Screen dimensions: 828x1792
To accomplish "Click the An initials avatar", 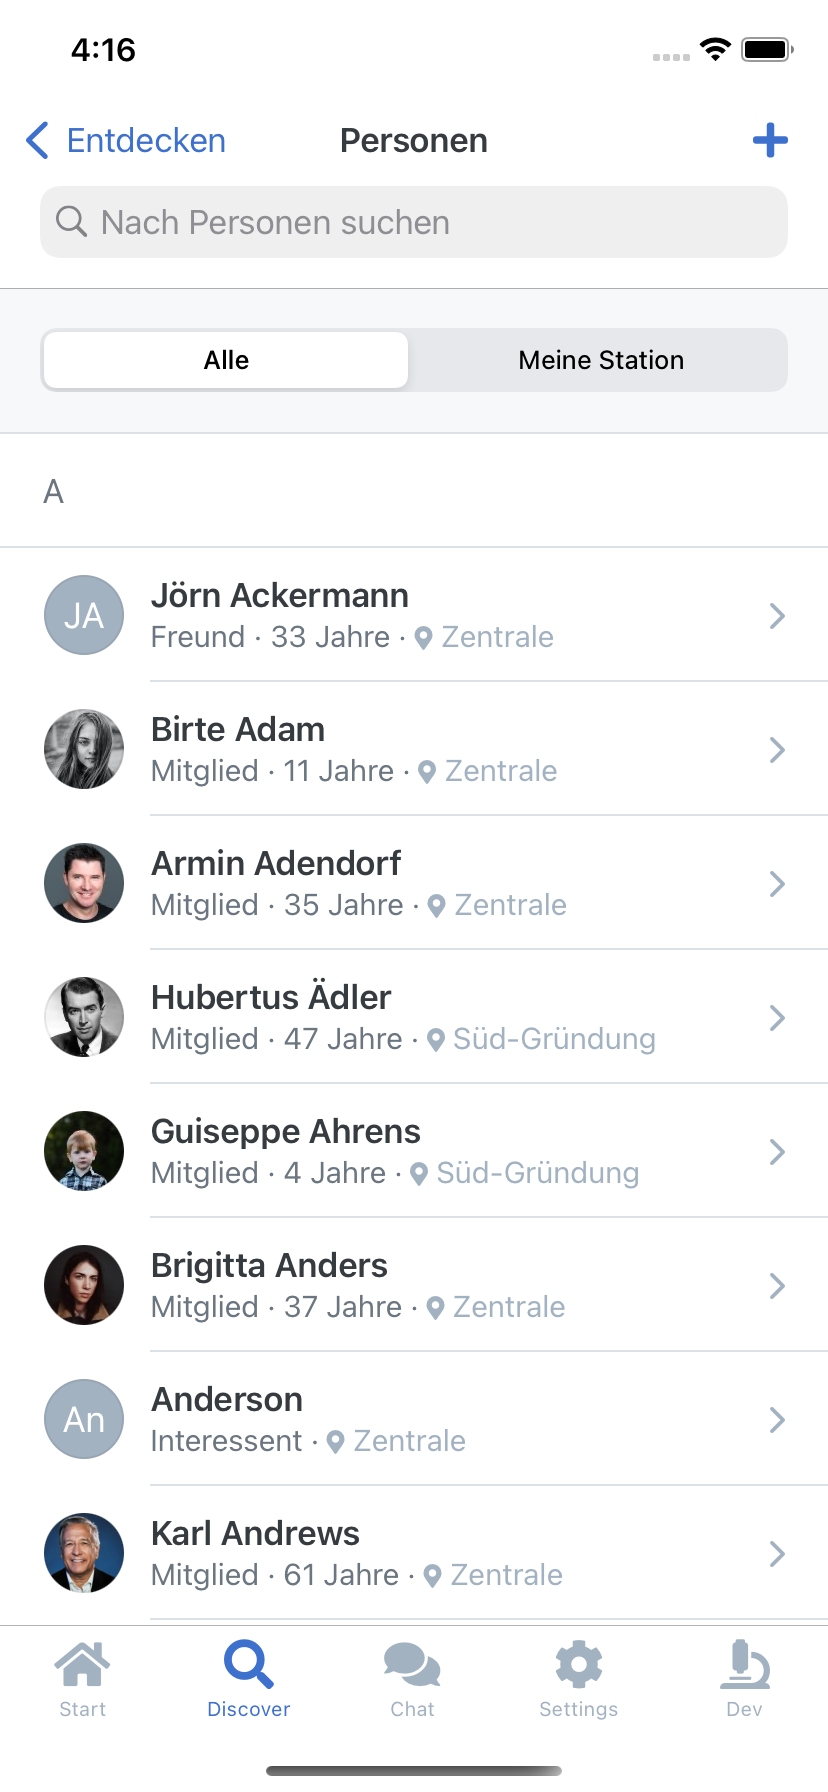I will [x=84, y=1419].
